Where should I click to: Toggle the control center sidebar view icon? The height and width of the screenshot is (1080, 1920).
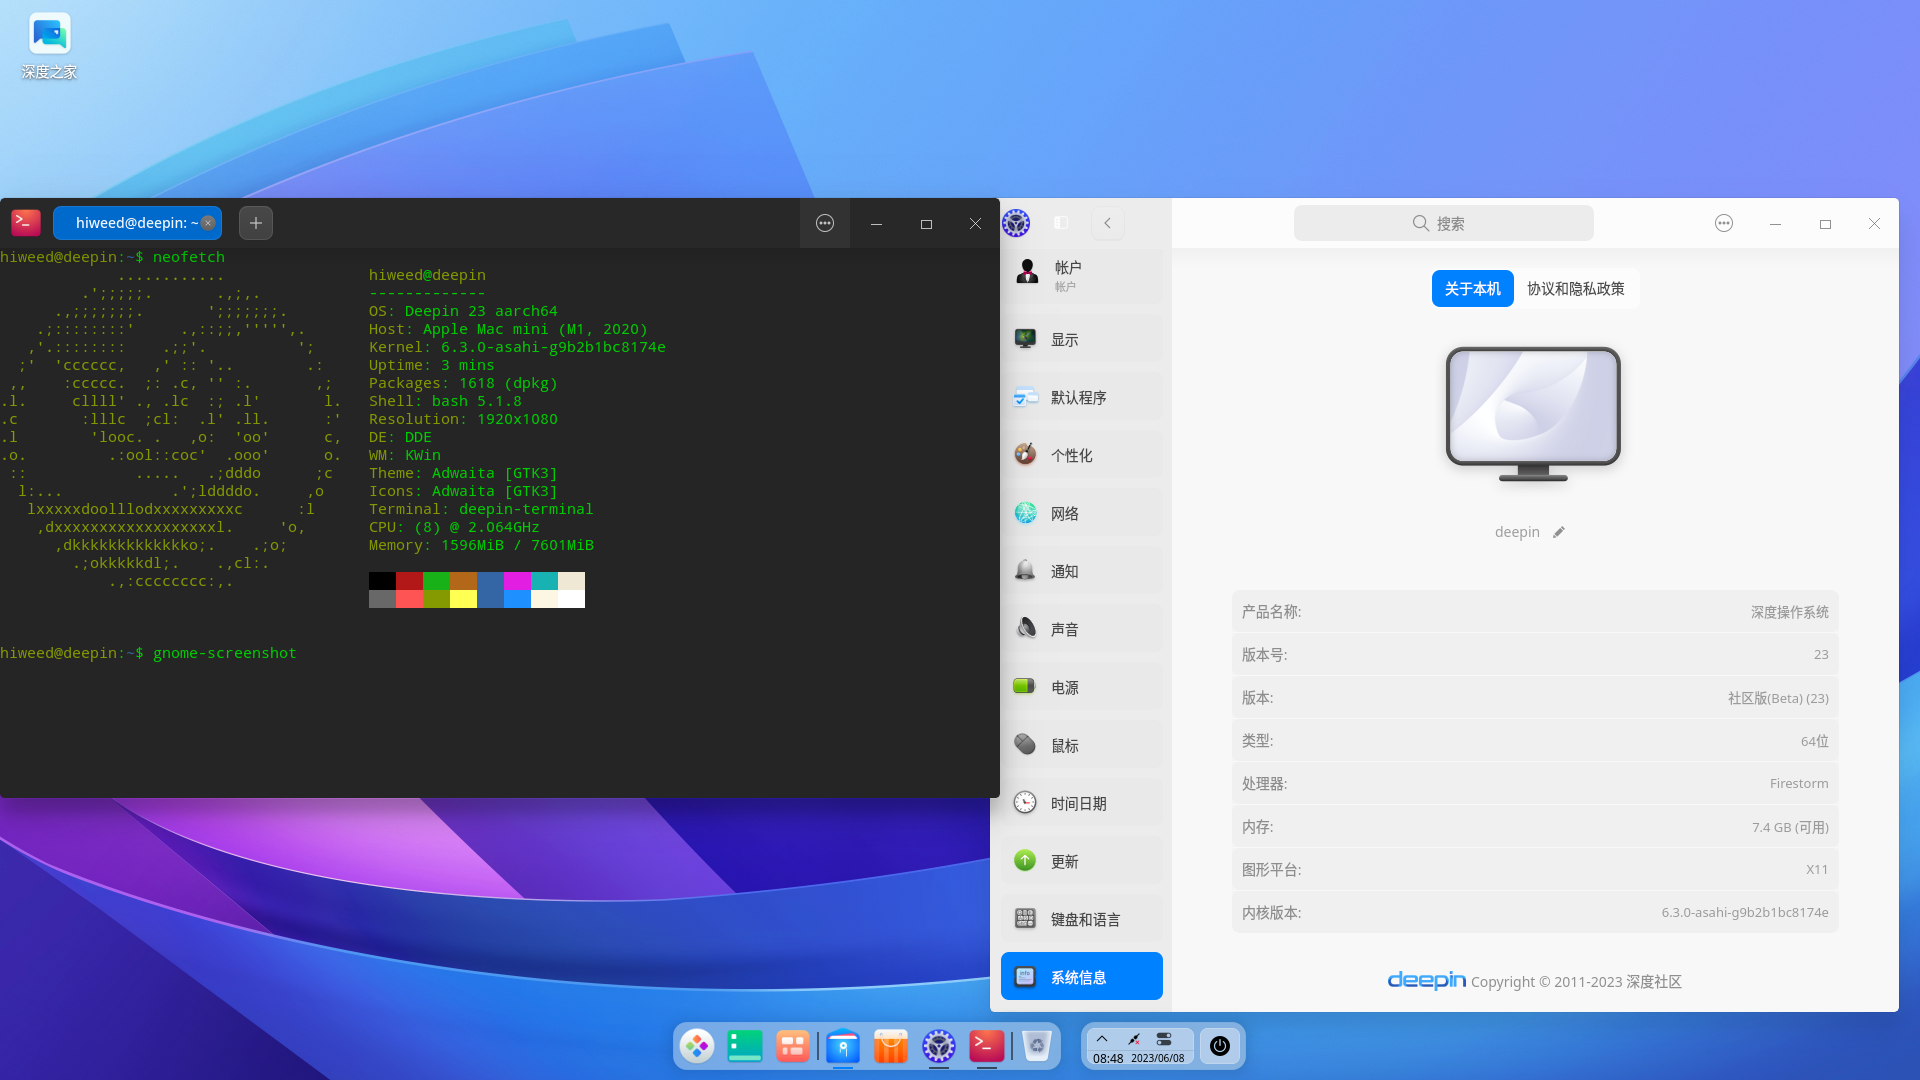tap(1061, 223)
